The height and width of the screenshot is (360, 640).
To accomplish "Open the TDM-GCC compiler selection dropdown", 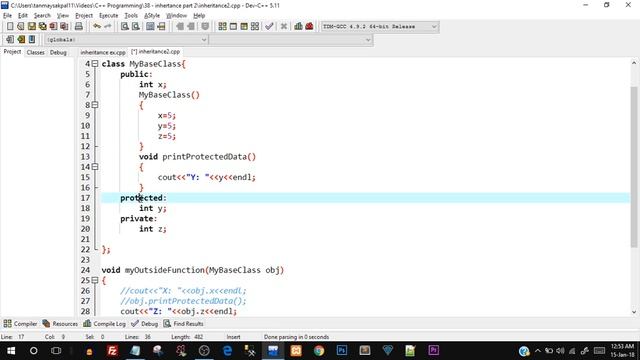I will coord(380,27).
